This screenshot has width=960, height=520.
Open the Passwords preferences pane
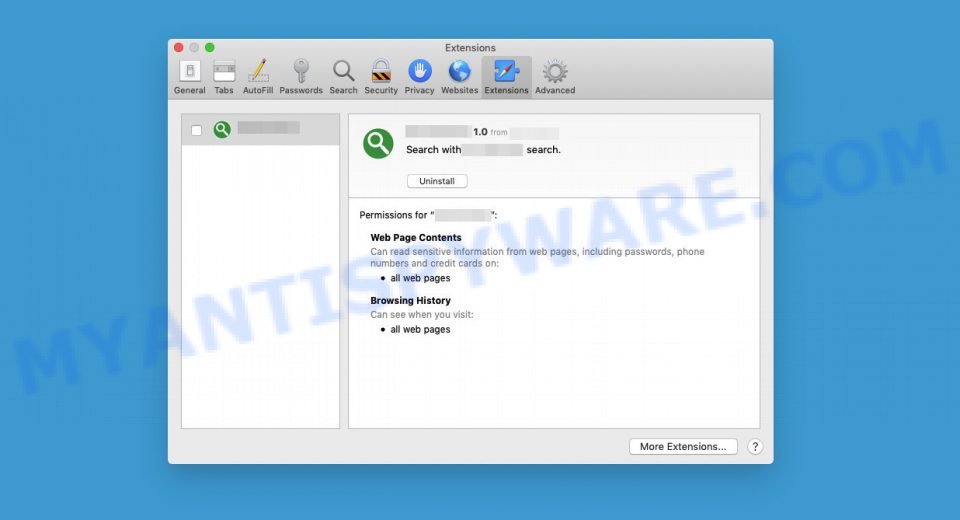301,77
